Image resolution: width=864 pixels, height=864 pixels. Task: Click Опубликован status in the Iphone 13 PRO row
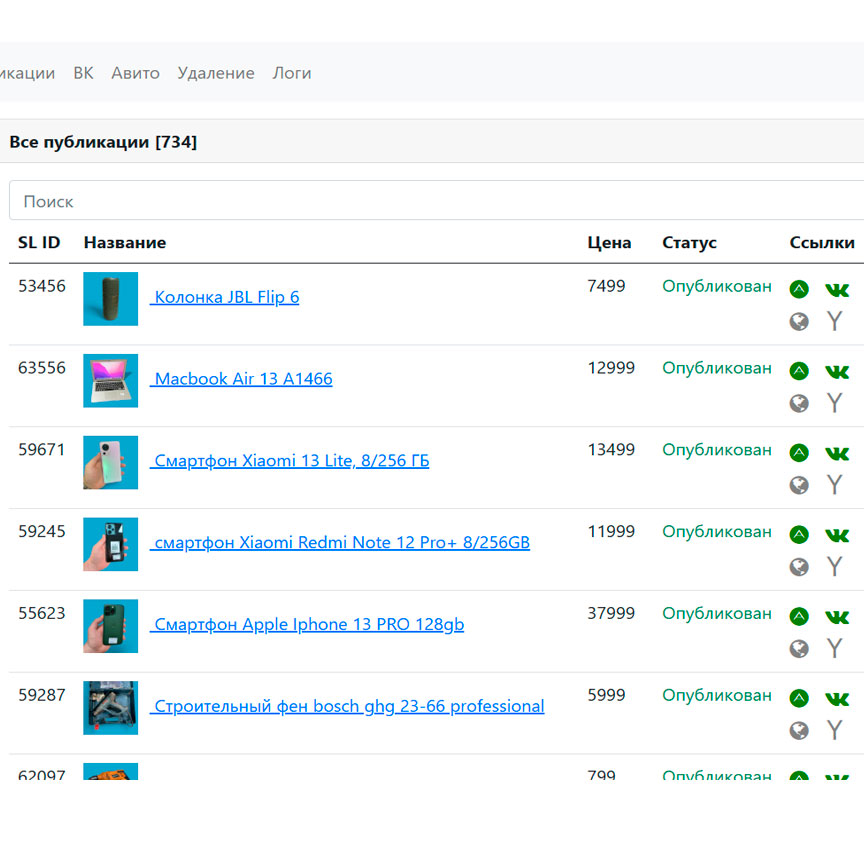[717, 614]
